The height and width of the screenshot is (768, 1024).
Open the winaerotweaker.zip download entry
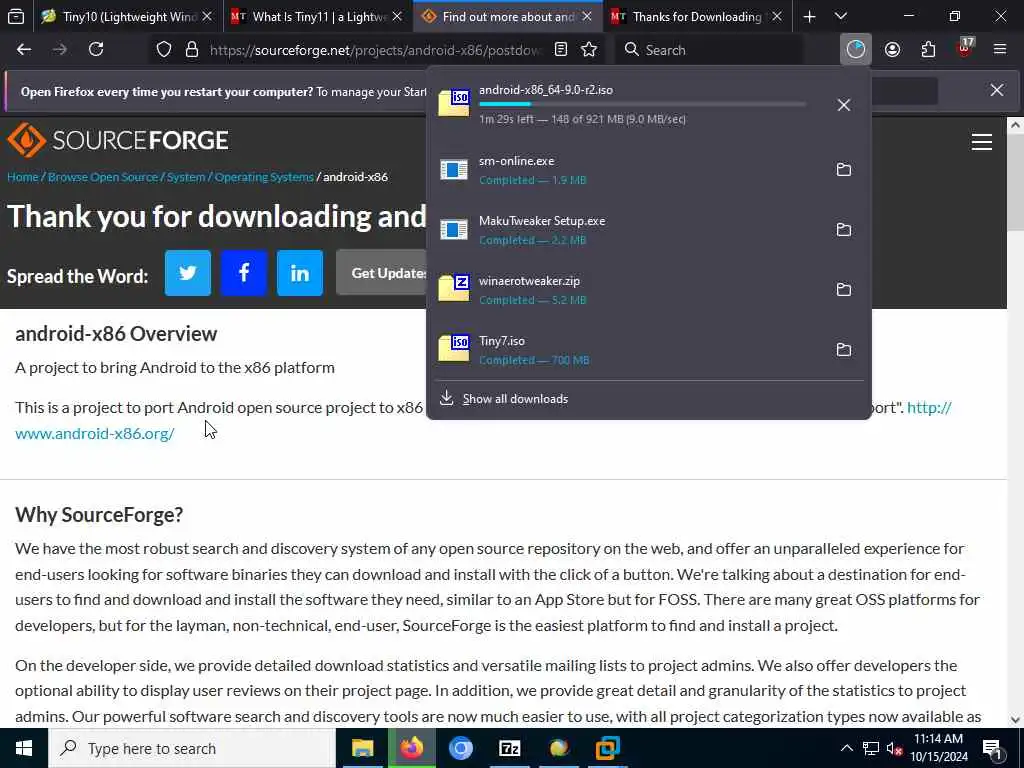tap(627, 290)
